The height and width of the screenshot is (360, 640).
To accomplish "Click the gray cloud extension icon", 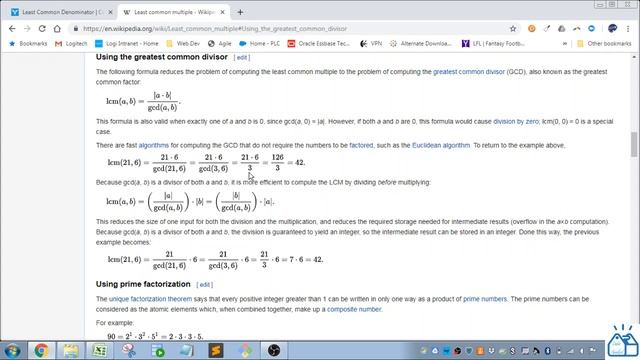I will 562,29.
